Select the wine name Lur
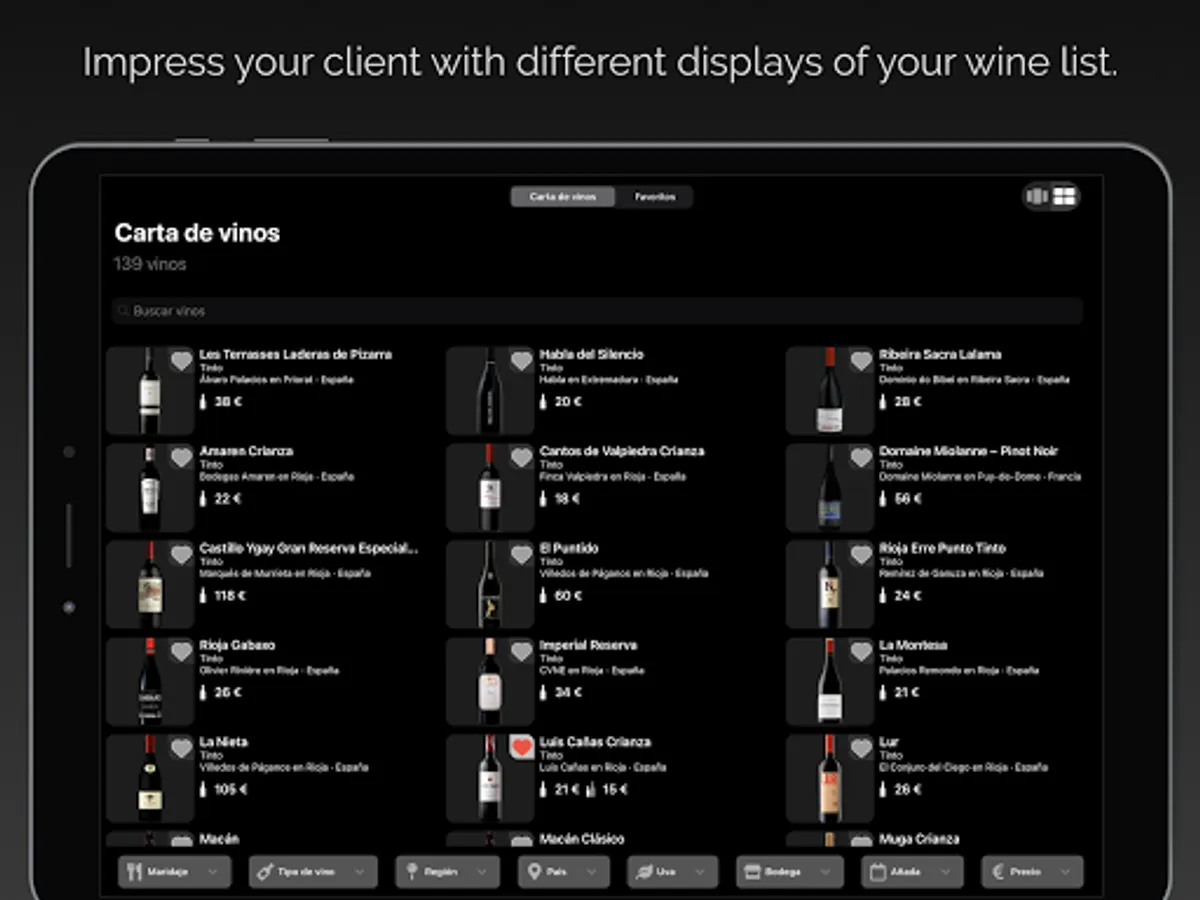The image size is (1200, 900). click(x=890, y=742)
